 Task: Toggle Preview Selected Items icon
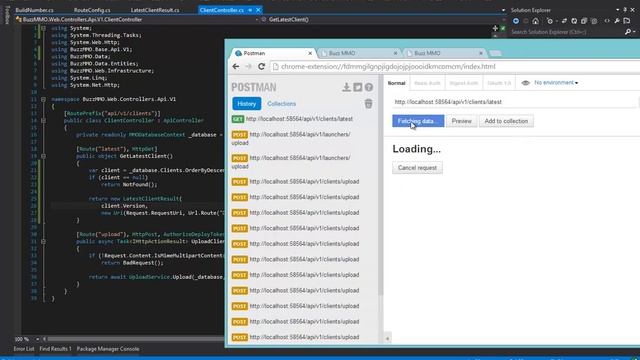(627, 21)
